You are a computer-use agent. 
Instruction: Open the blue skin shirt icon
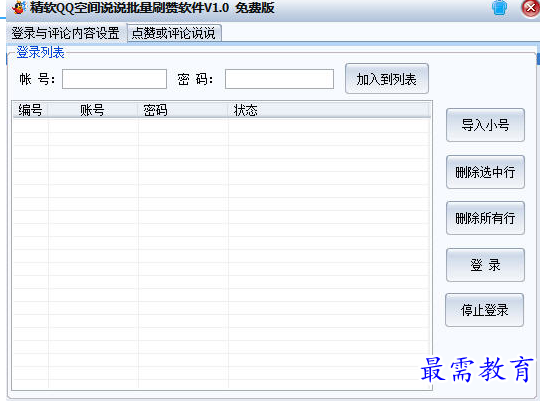[x=499, y=8]
